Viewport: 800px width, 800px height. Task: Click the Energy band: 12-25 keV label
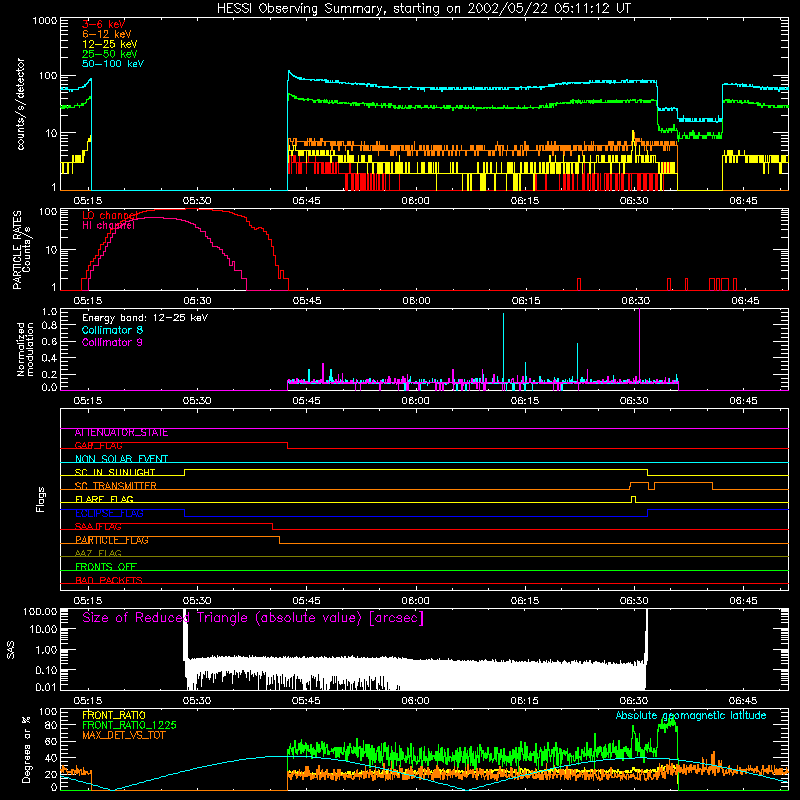[145, 318]
